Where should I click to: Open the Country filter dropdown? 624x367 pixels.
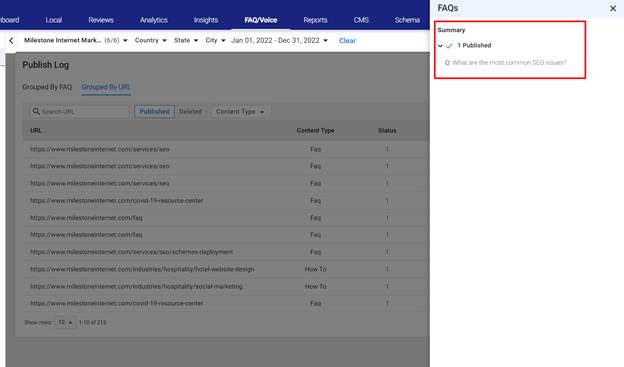click(150, 40)
